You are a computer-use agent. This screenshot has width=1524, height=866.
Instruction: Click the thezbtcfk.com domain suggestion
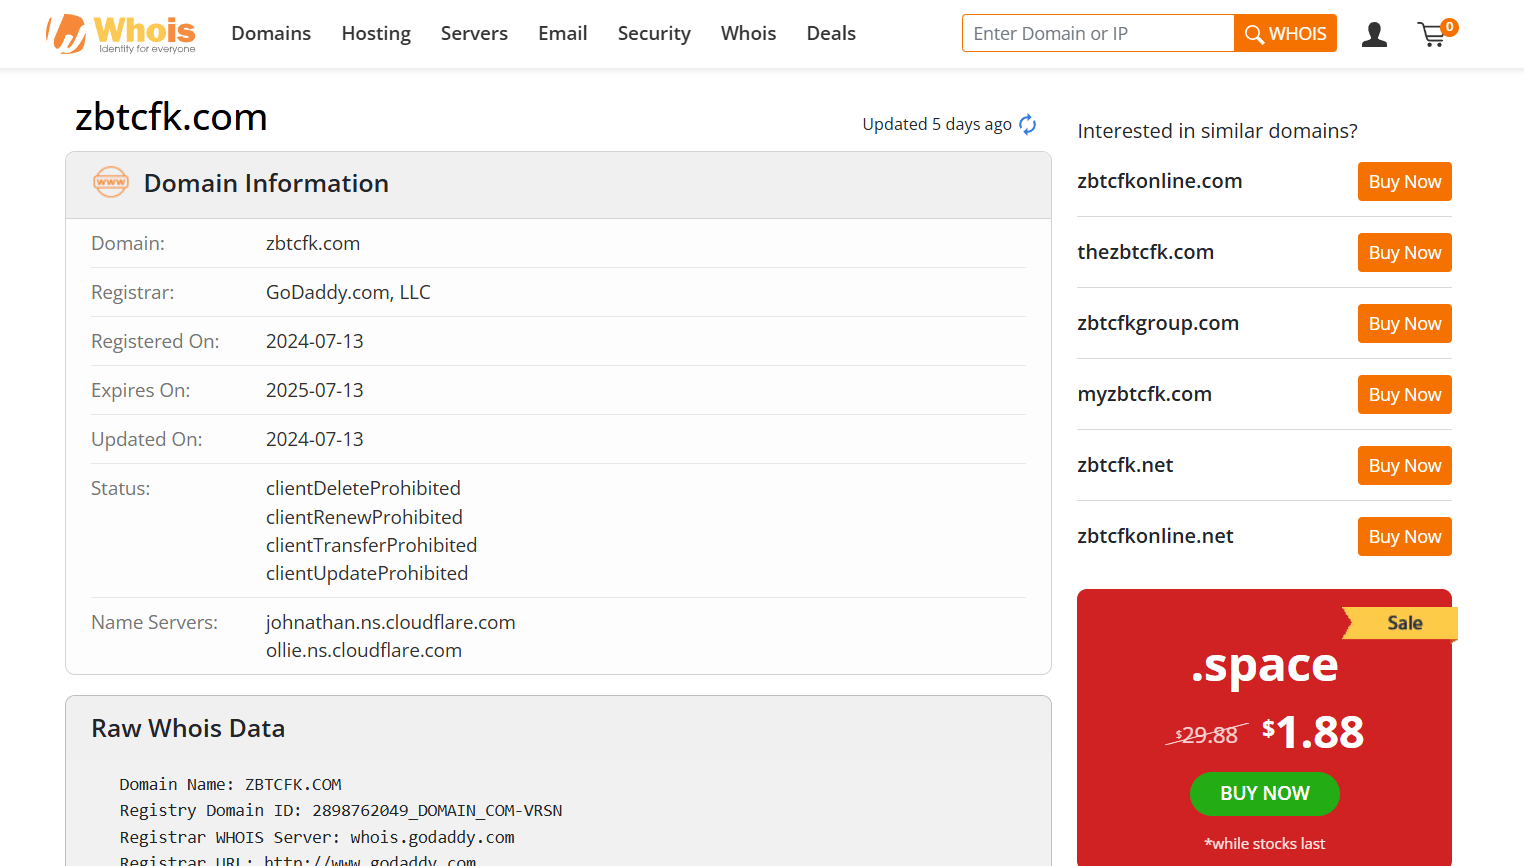click(1145, 252)
